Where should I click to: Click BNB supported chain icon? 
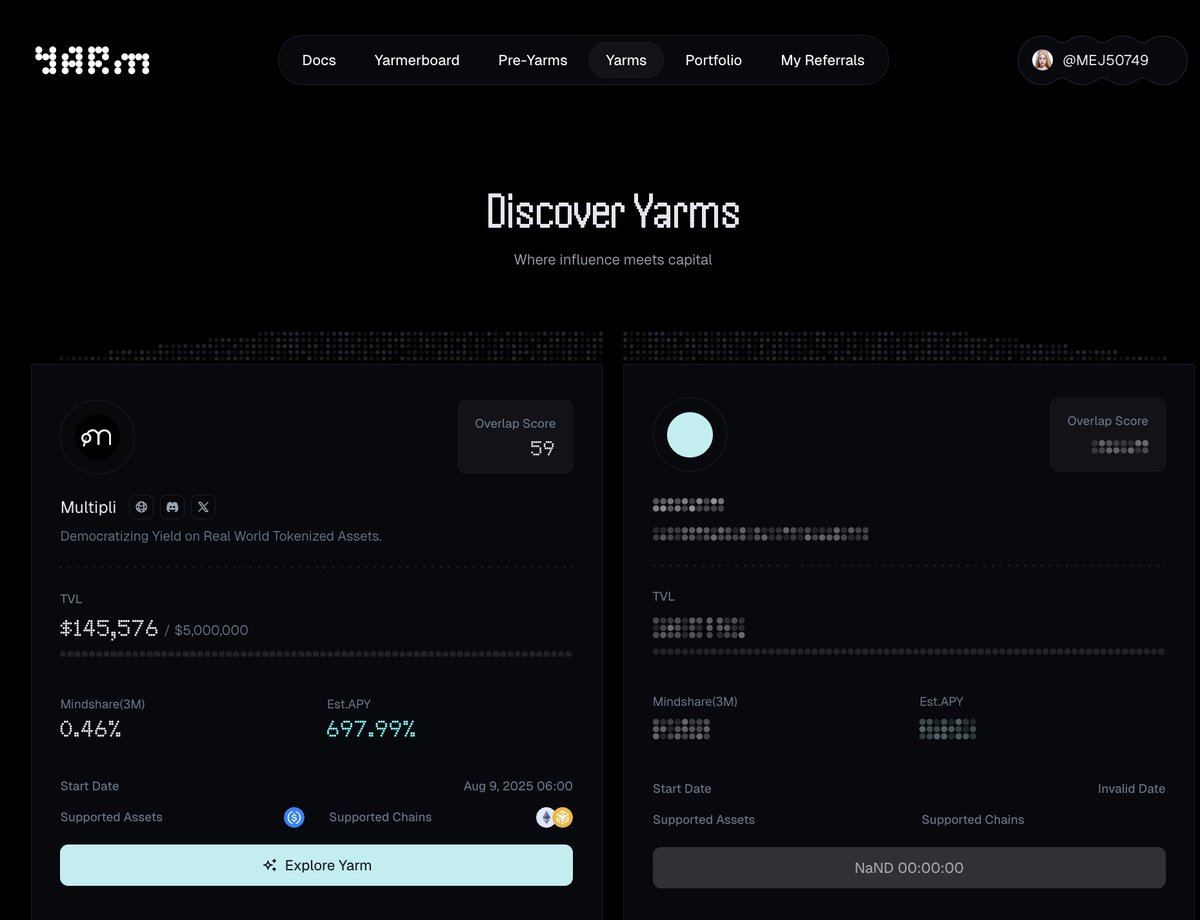[x=563, y=817]
